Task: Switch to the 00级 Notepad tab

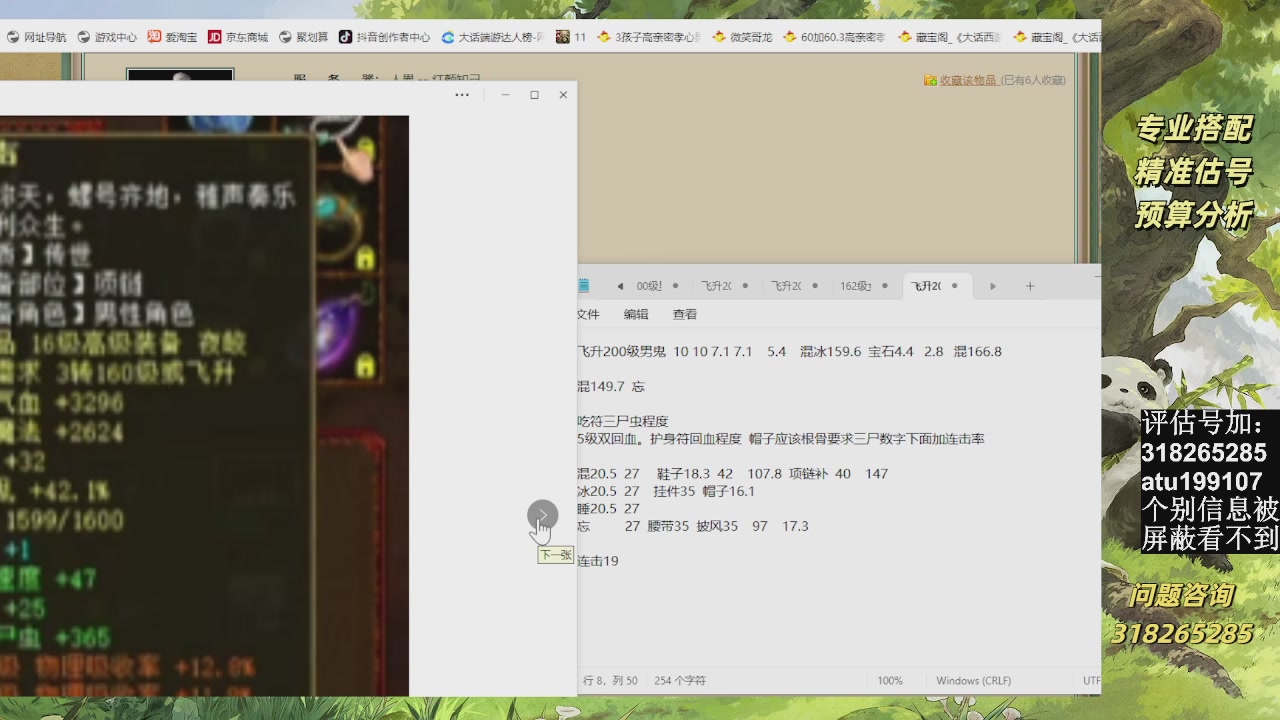Action: (x=649, y=286)
